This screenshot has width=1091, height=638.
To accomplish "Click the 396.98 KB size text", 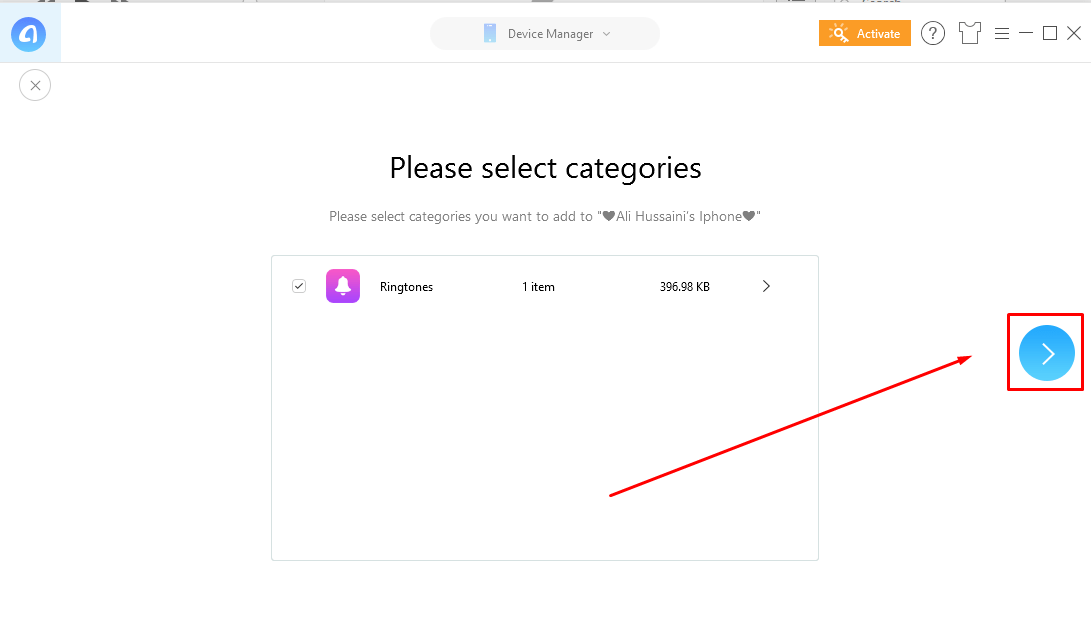I will tap(685, 287).
